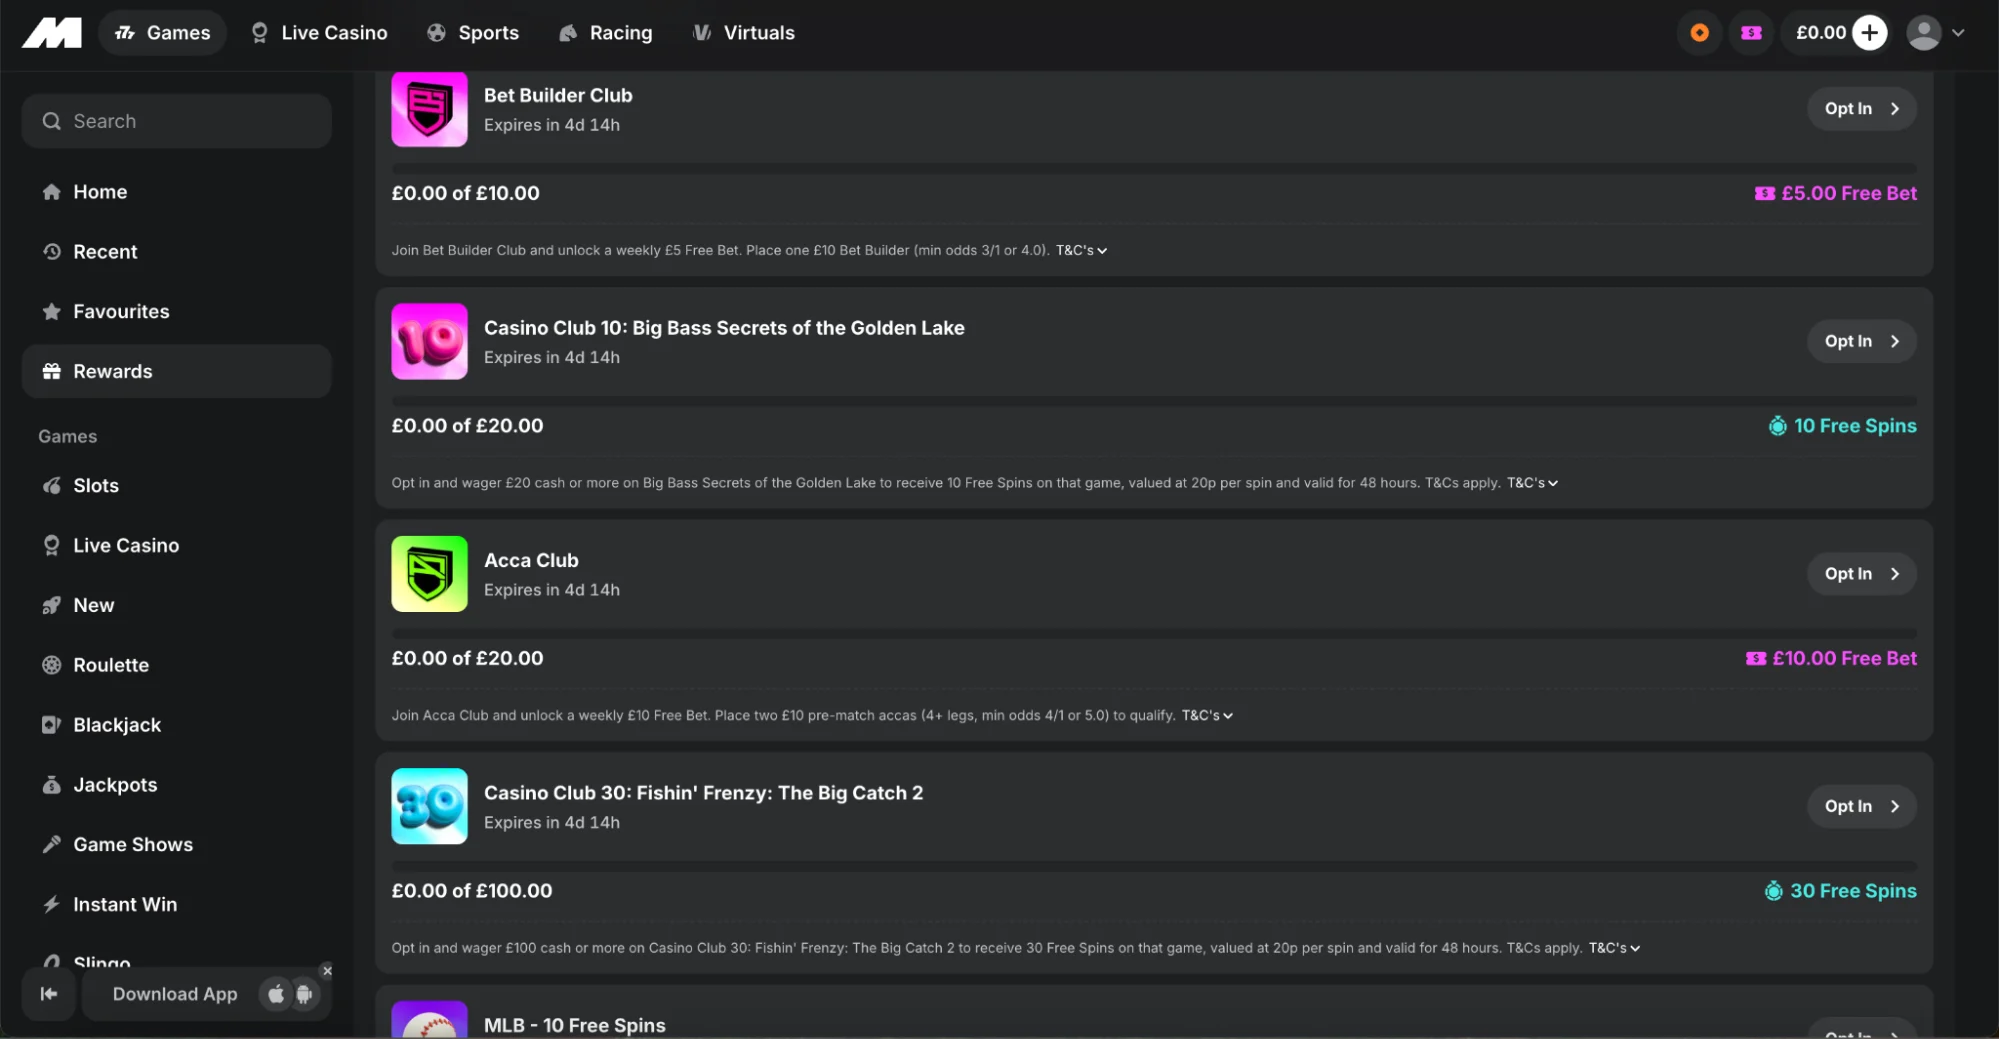Dismiss the Download App banner

[327, 971]
